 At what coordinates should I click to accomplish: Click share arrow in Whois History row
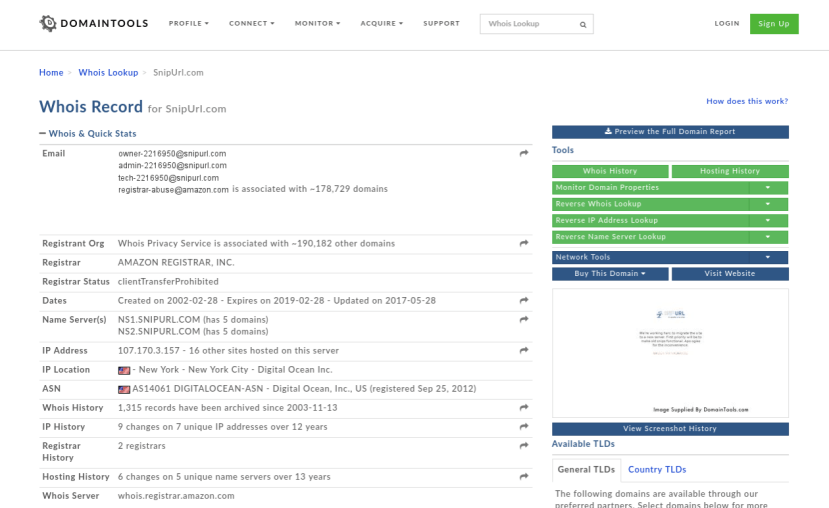point(523,408)
